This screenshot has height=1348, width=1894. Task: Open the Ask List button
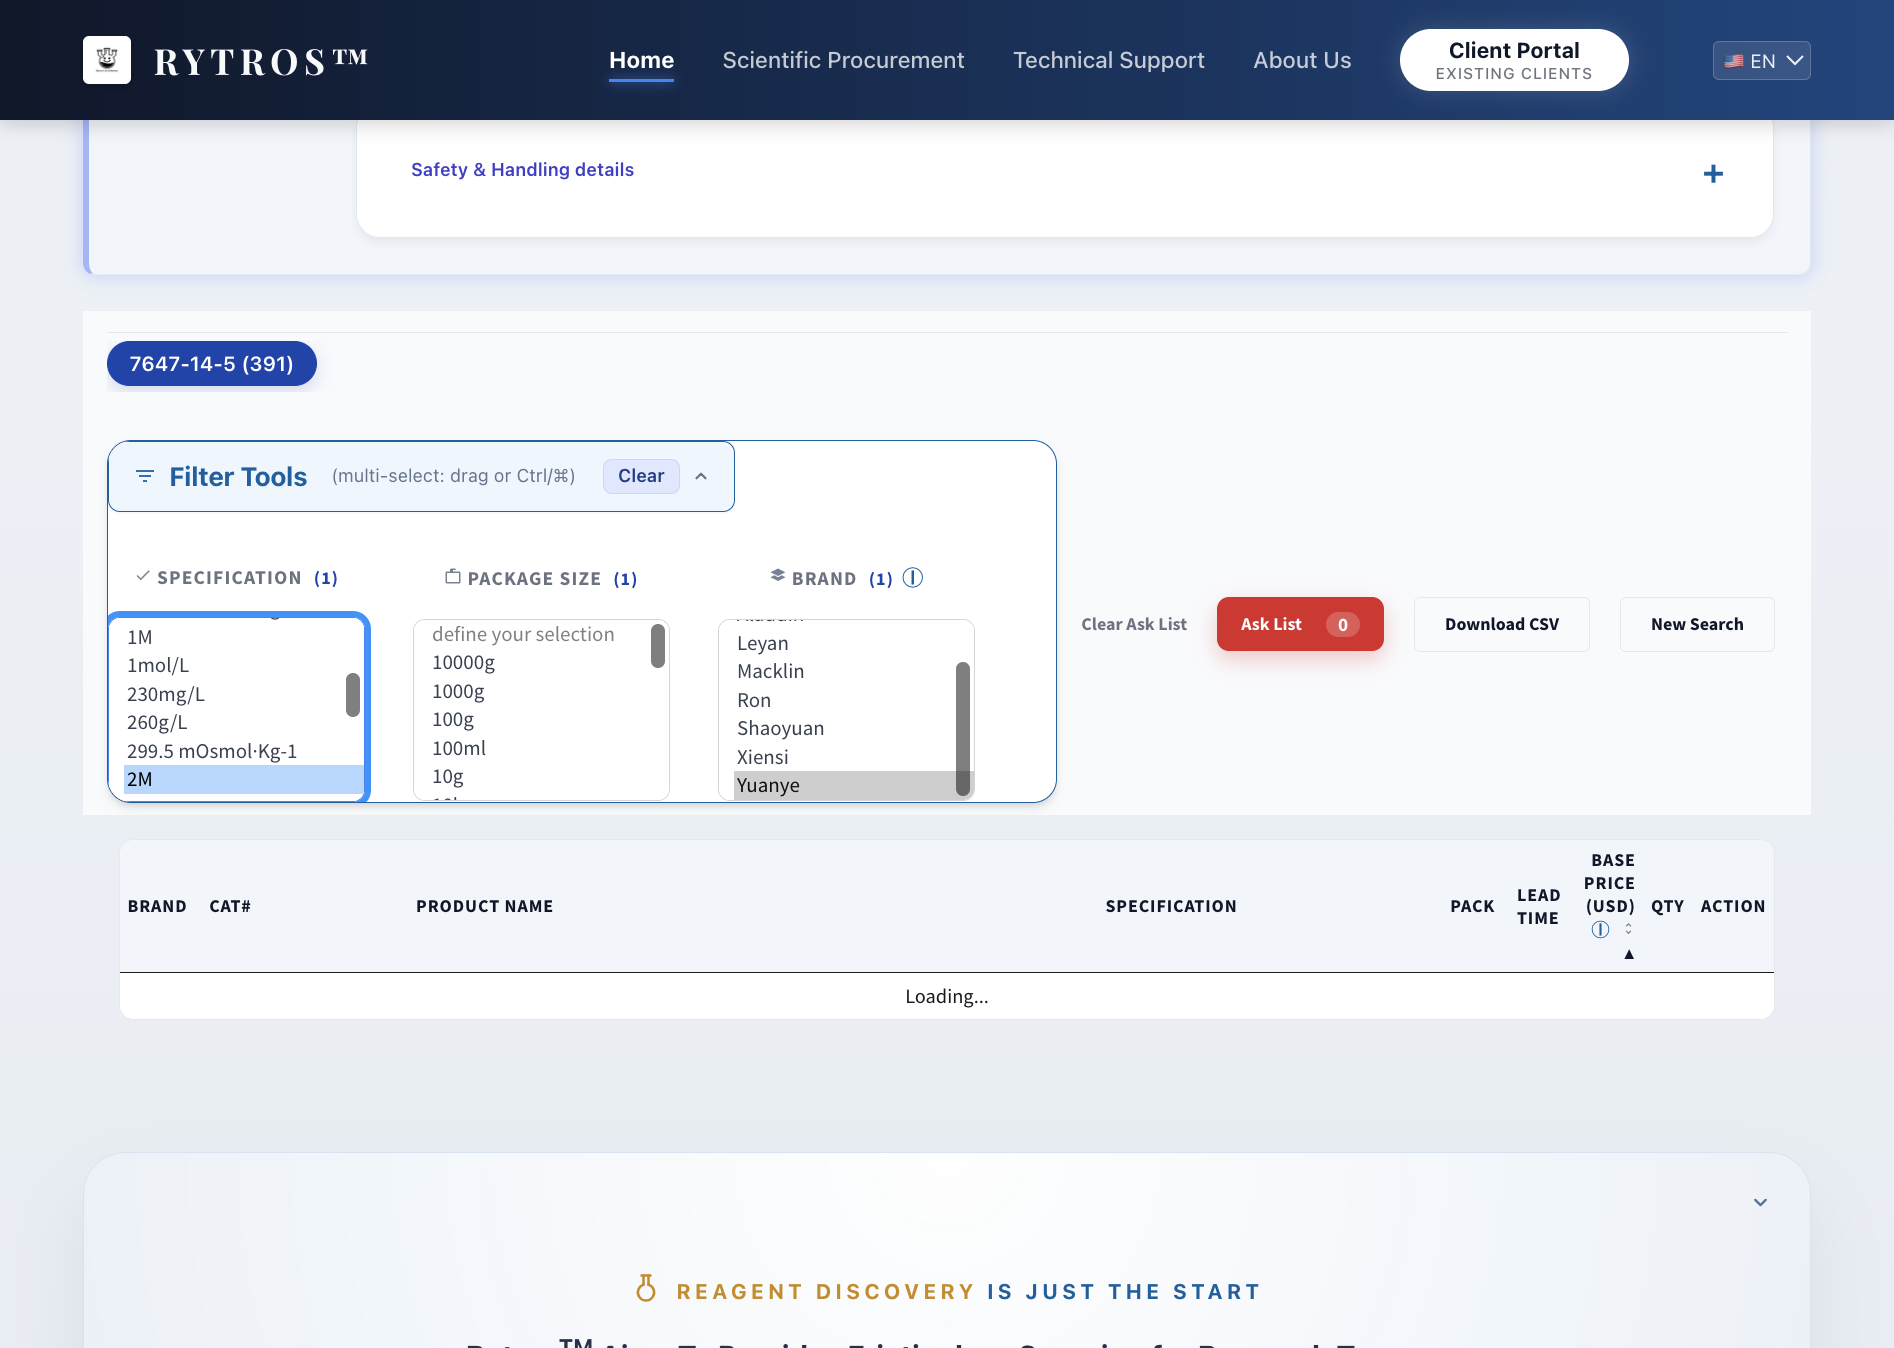pyautogui.click(x=1300, y=624)
